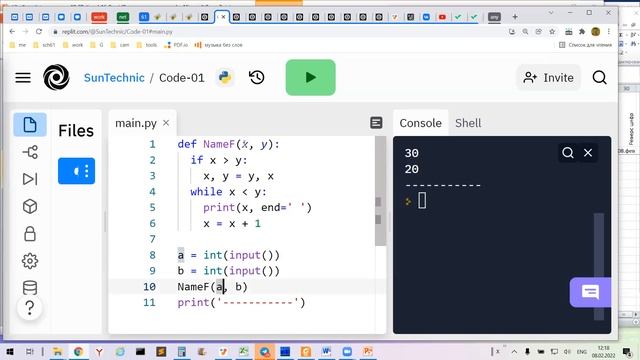Viewport: 640px width, 360px height.
Task: Open the Help question mark button
Action: [30, 308]
